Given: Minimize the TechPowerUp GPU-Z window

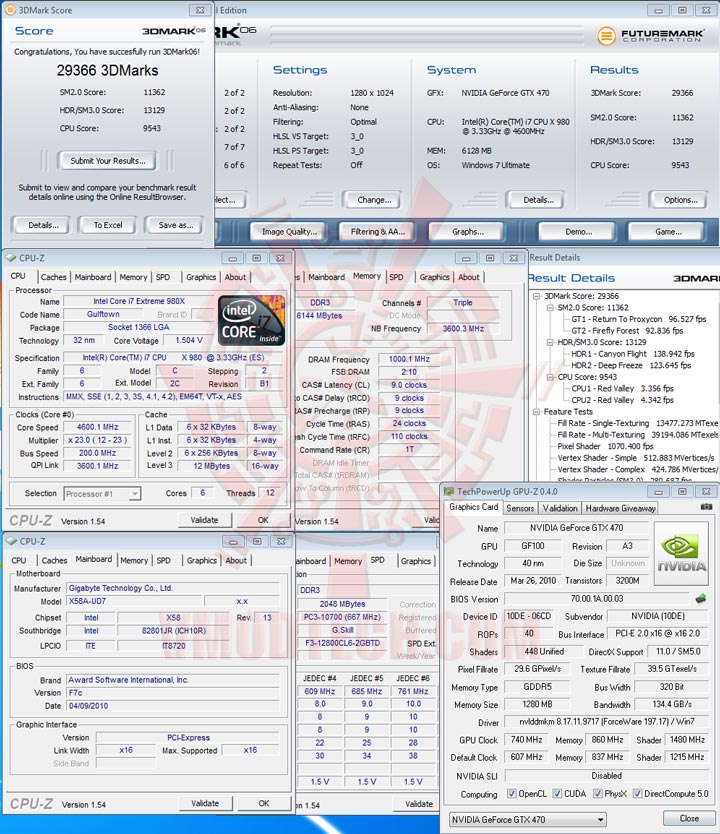Looking at the screenshot, I should (x=658, y=491).
